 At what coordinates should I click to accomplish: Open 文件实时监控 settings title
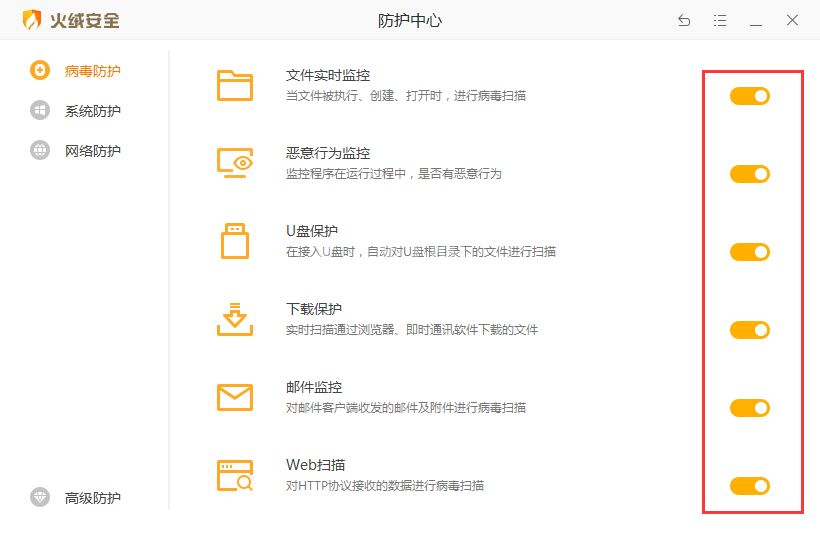pyautogui.click(x=328, y=75)
